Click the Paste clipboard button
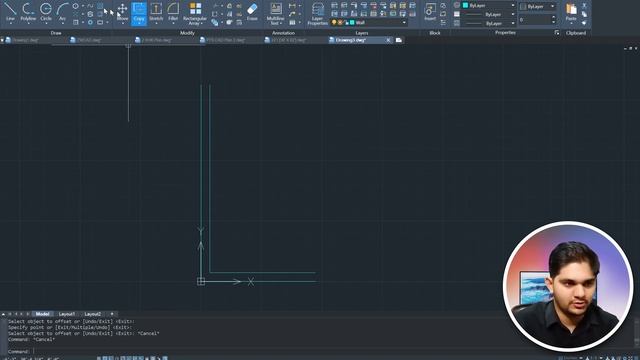Image resolution: width=640 pixels, height=360 pixels. (x=571, y=11)
